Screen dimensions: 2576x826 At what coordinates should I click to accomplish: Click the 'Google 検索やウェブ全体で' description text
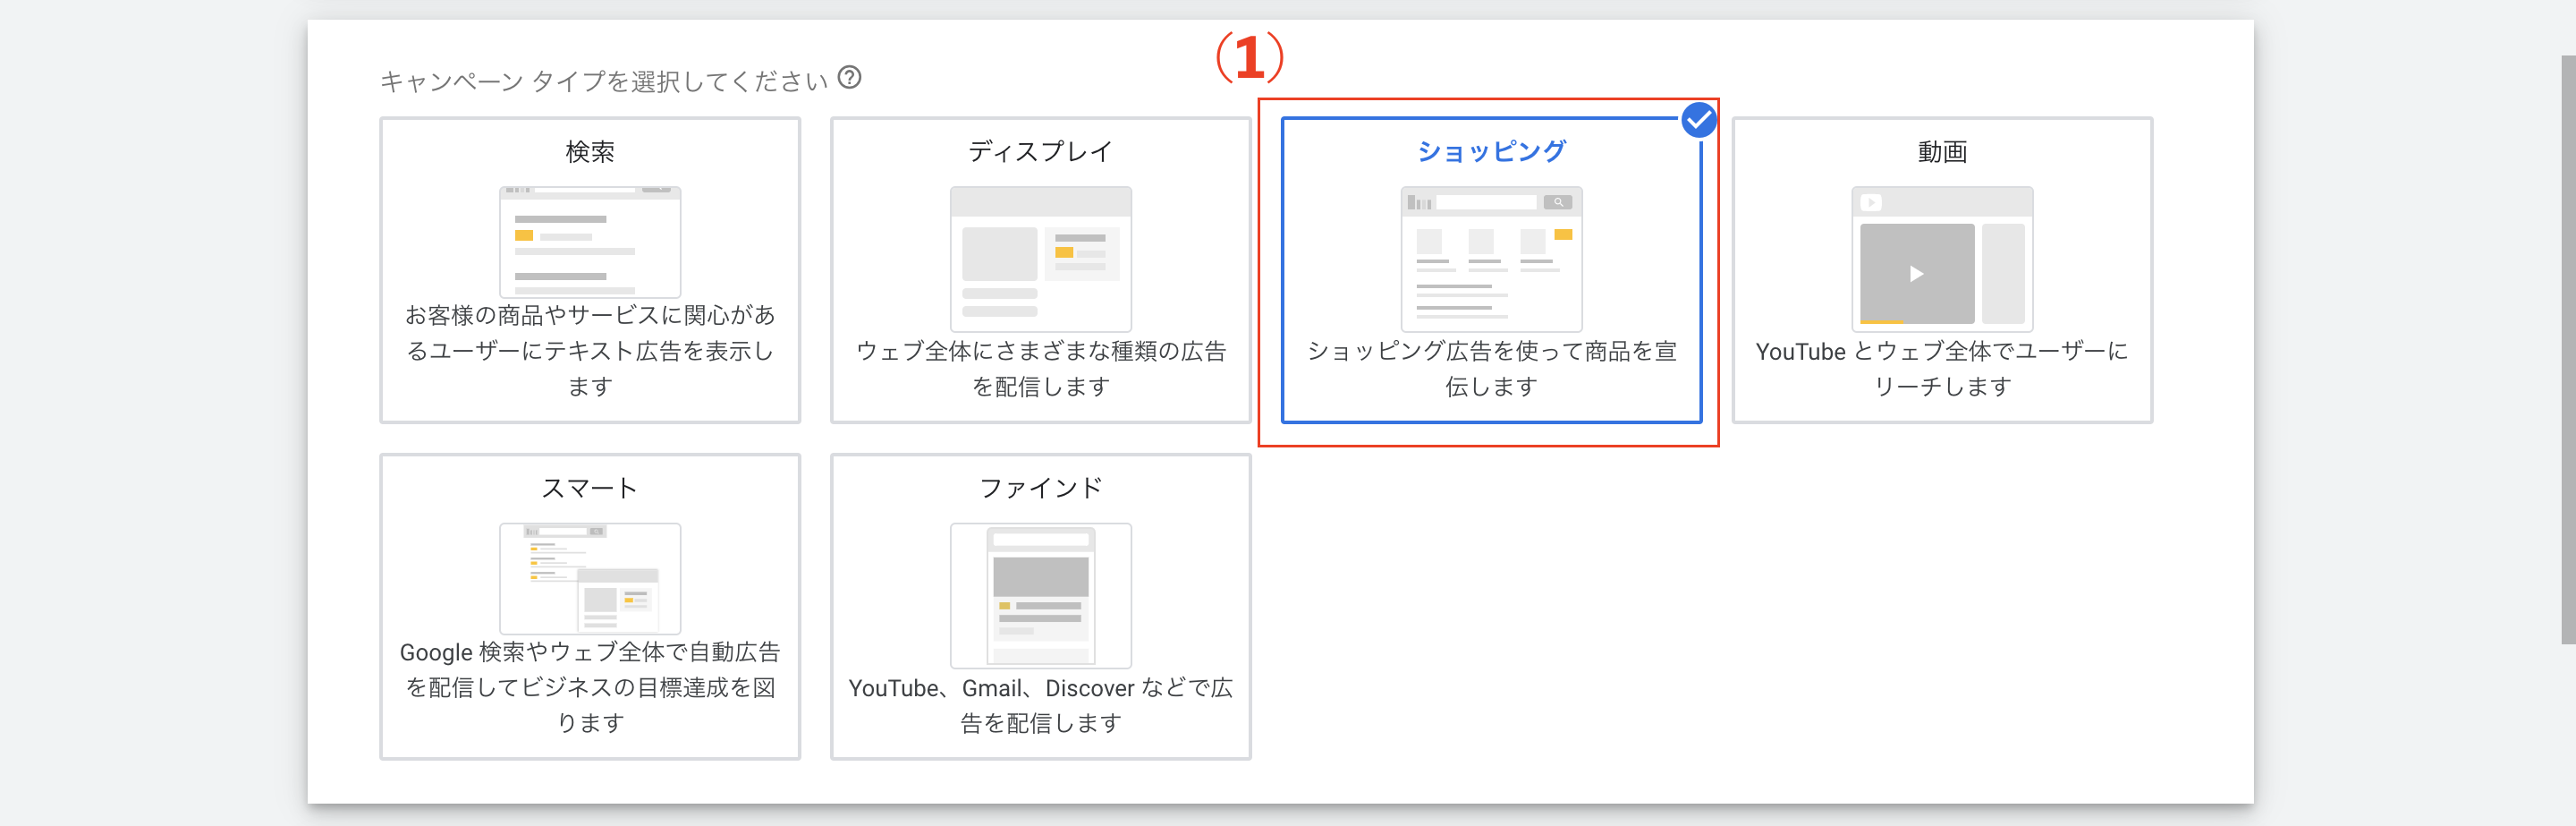pyautogui.click(x=589, y=687)
